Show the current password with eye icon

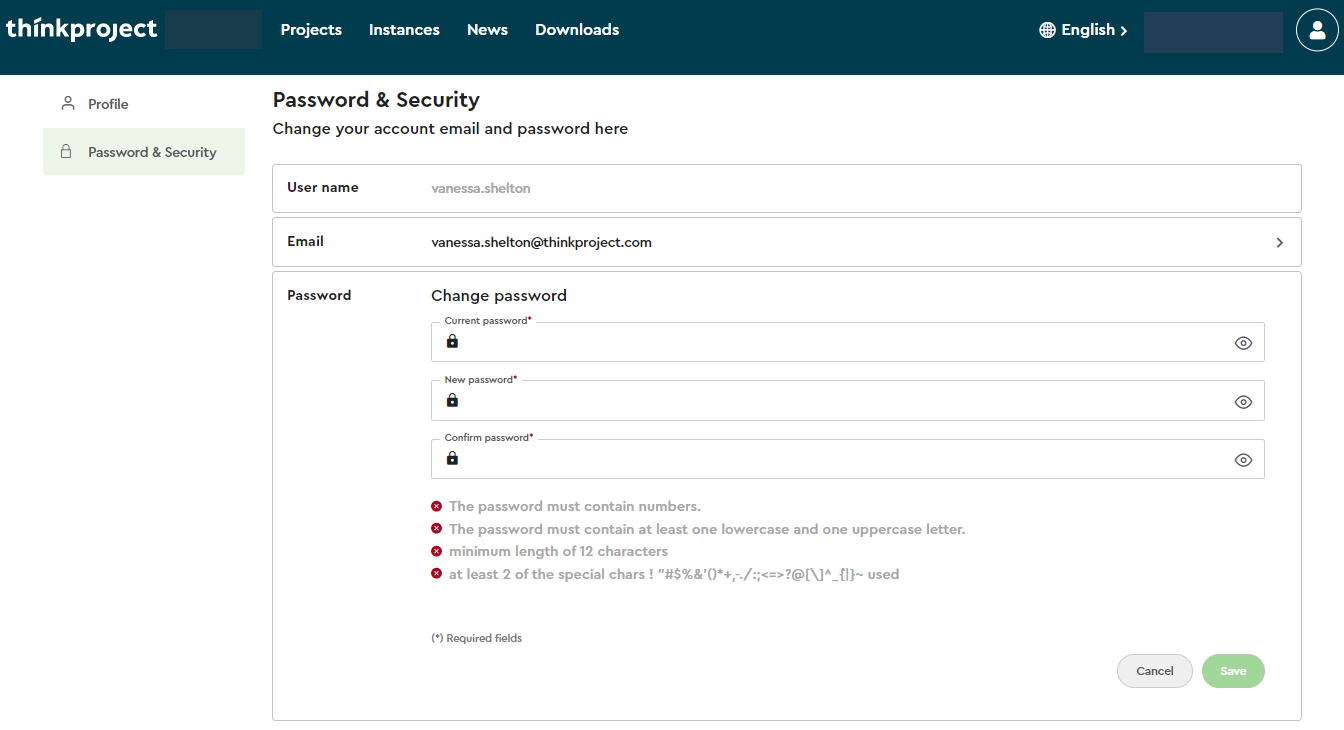pyautogui.click(x=1243, y=343)
